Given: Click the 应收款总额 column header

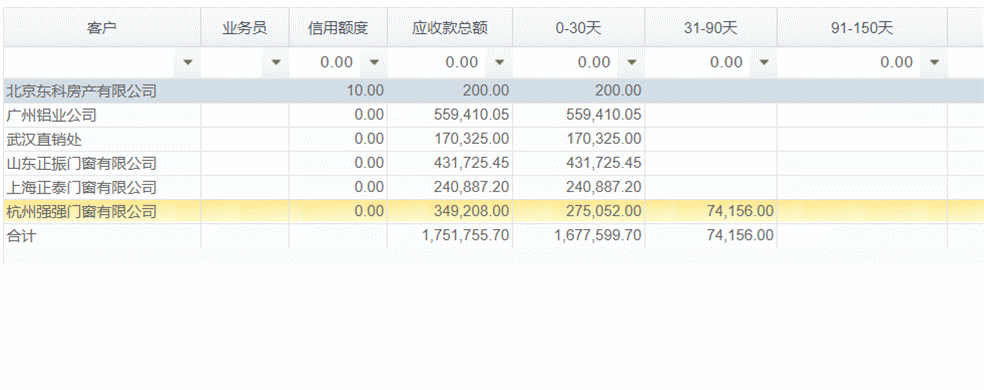Looking at the screenshot, I should pyautogui.click(x=450, y=28).
